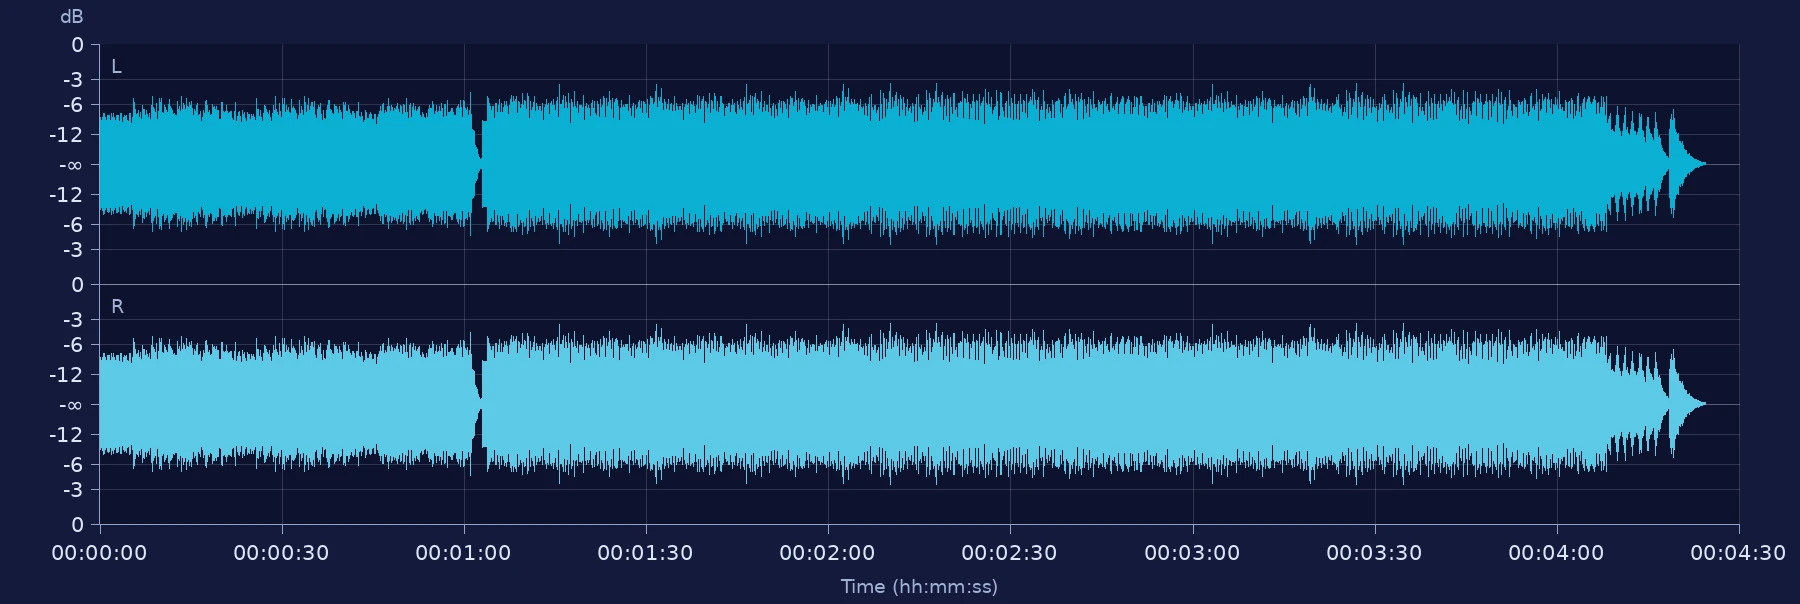Click the 00:04:30 end time label
Image resolution: width=1800 pixels, height=604 pixels.
1738,553
